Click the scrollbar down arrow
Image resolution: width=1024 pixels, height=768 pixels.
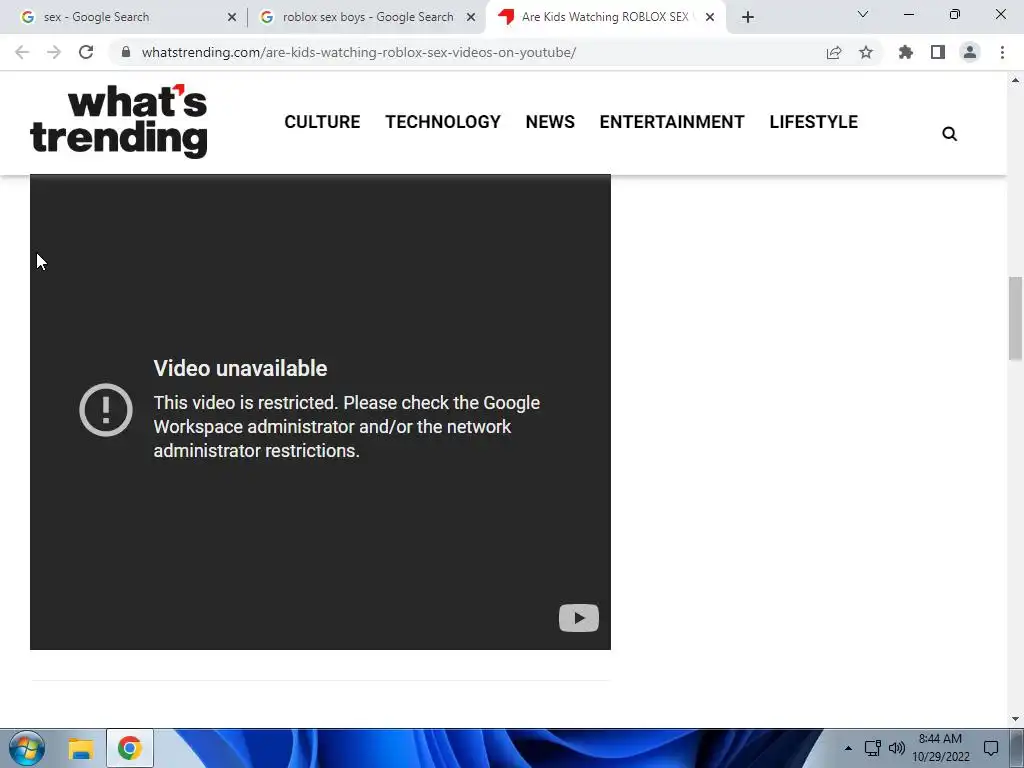coord(1015,719)
